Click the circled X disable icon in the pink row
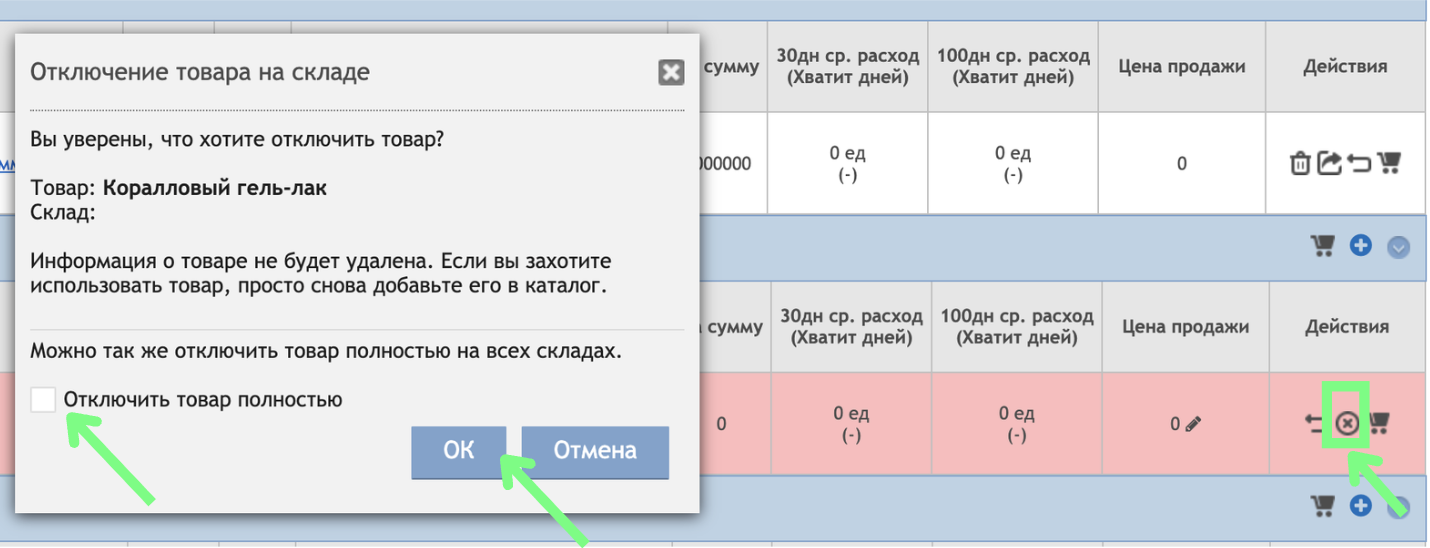The image size is (1430, 548). pos(1347,424)
